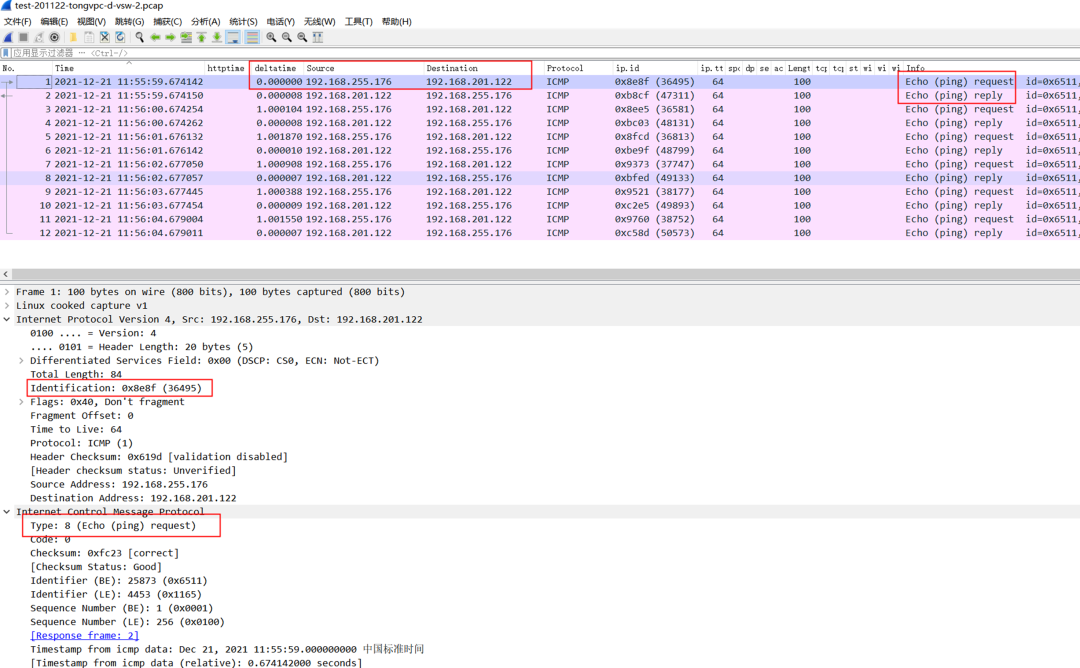
Task: Select the Sequence Number (BE): 1 field
Action: [121, 608]
